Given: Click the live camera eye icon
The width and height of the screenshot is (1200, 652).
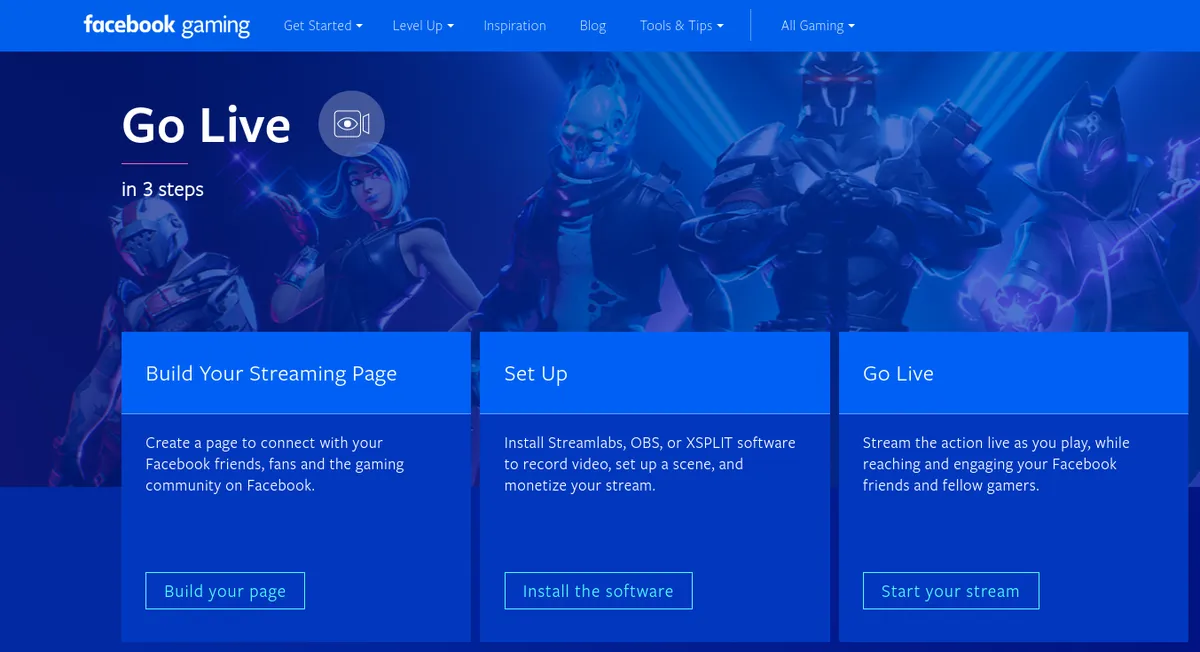Looking at the screenshot, I should click(351, 124).
